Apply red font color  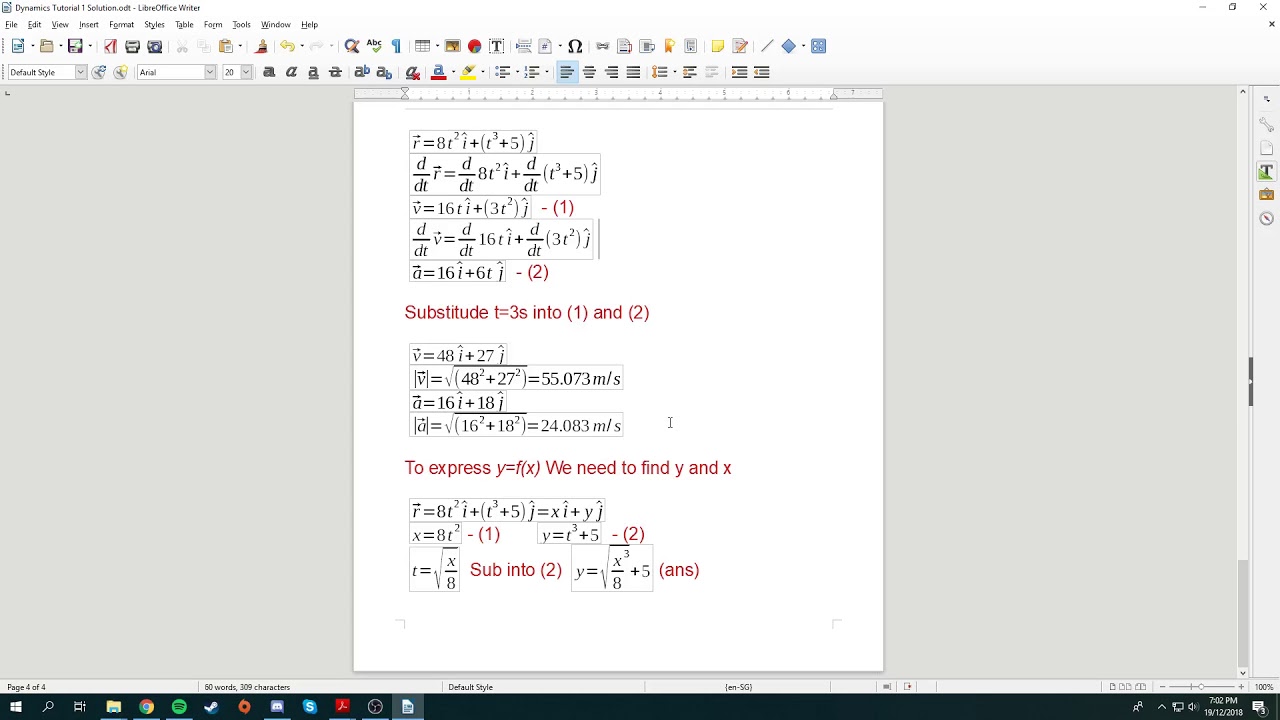click(438, 72)
